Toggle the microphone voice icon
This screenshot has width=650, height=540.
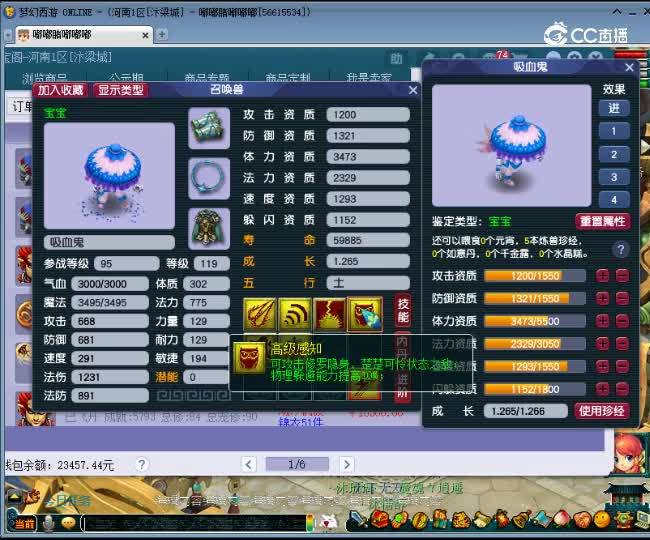point(49,523)
